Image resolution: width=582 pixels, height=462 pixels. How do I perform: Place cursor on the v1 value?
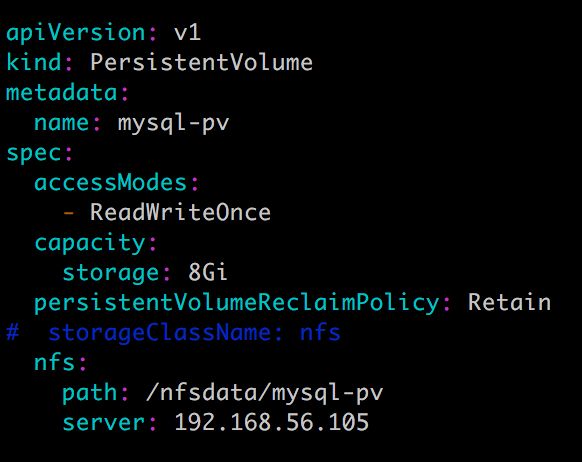(x=187, y=33)
